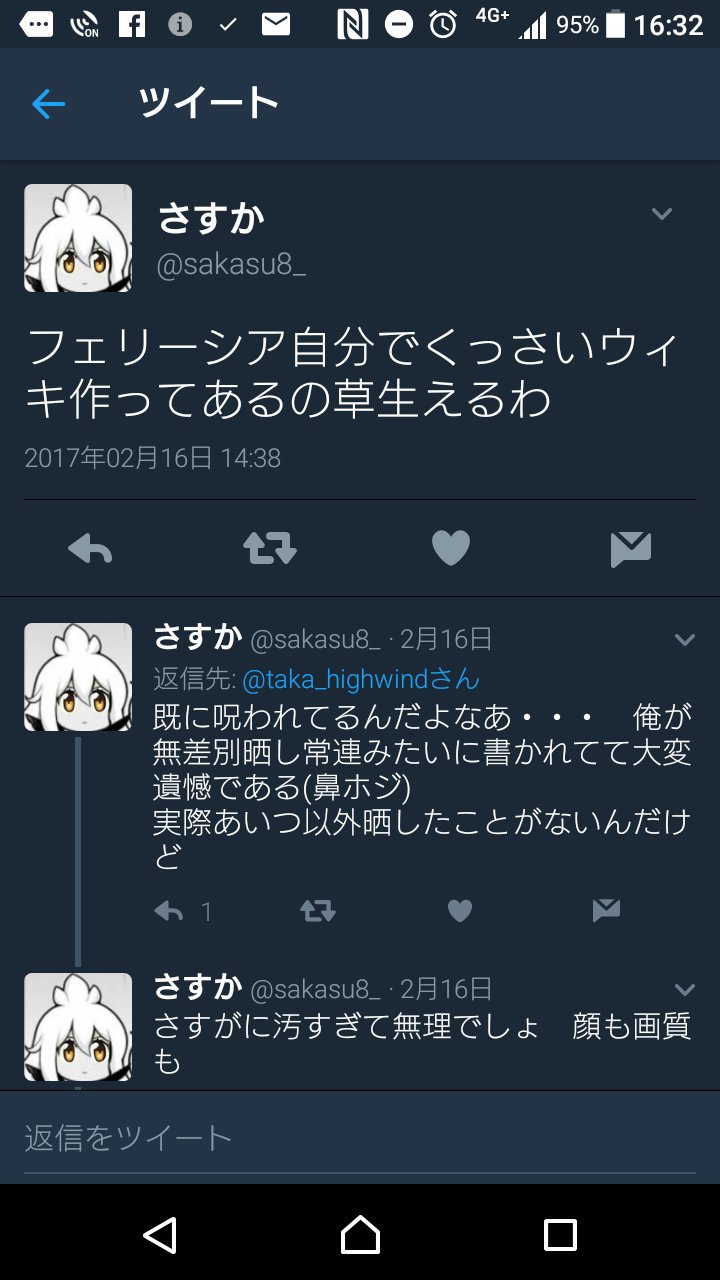
Task: Tap the Android home button
Action: [x=360, y=1235]
